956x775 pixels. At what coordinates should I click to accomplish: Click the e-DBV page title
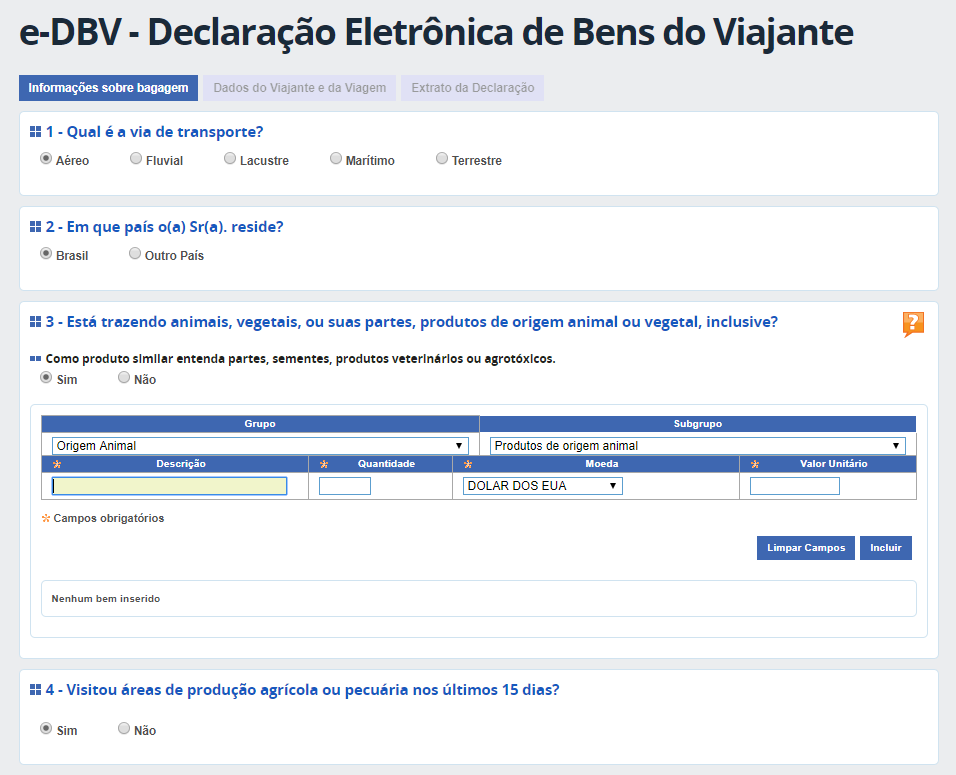(x=437, y=32)
